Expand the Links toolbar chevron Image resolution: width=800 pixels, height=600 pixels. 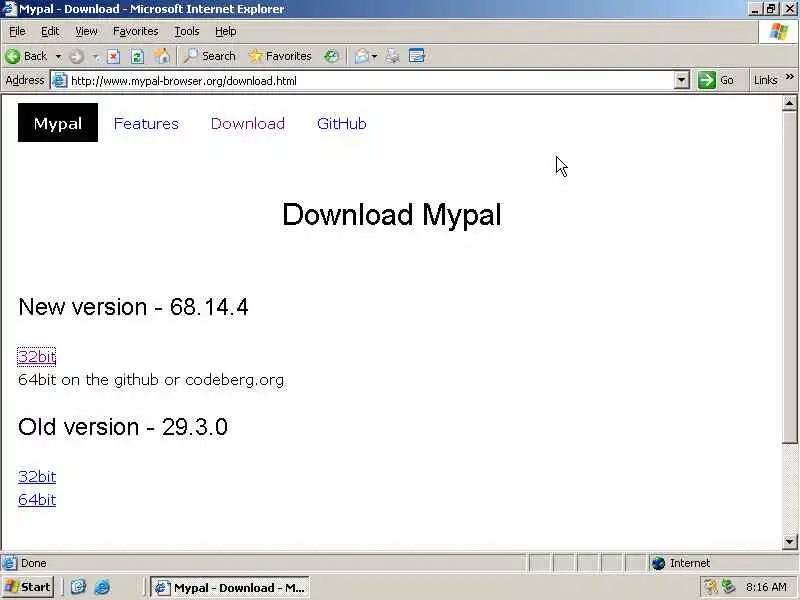[x=790, y=78]
